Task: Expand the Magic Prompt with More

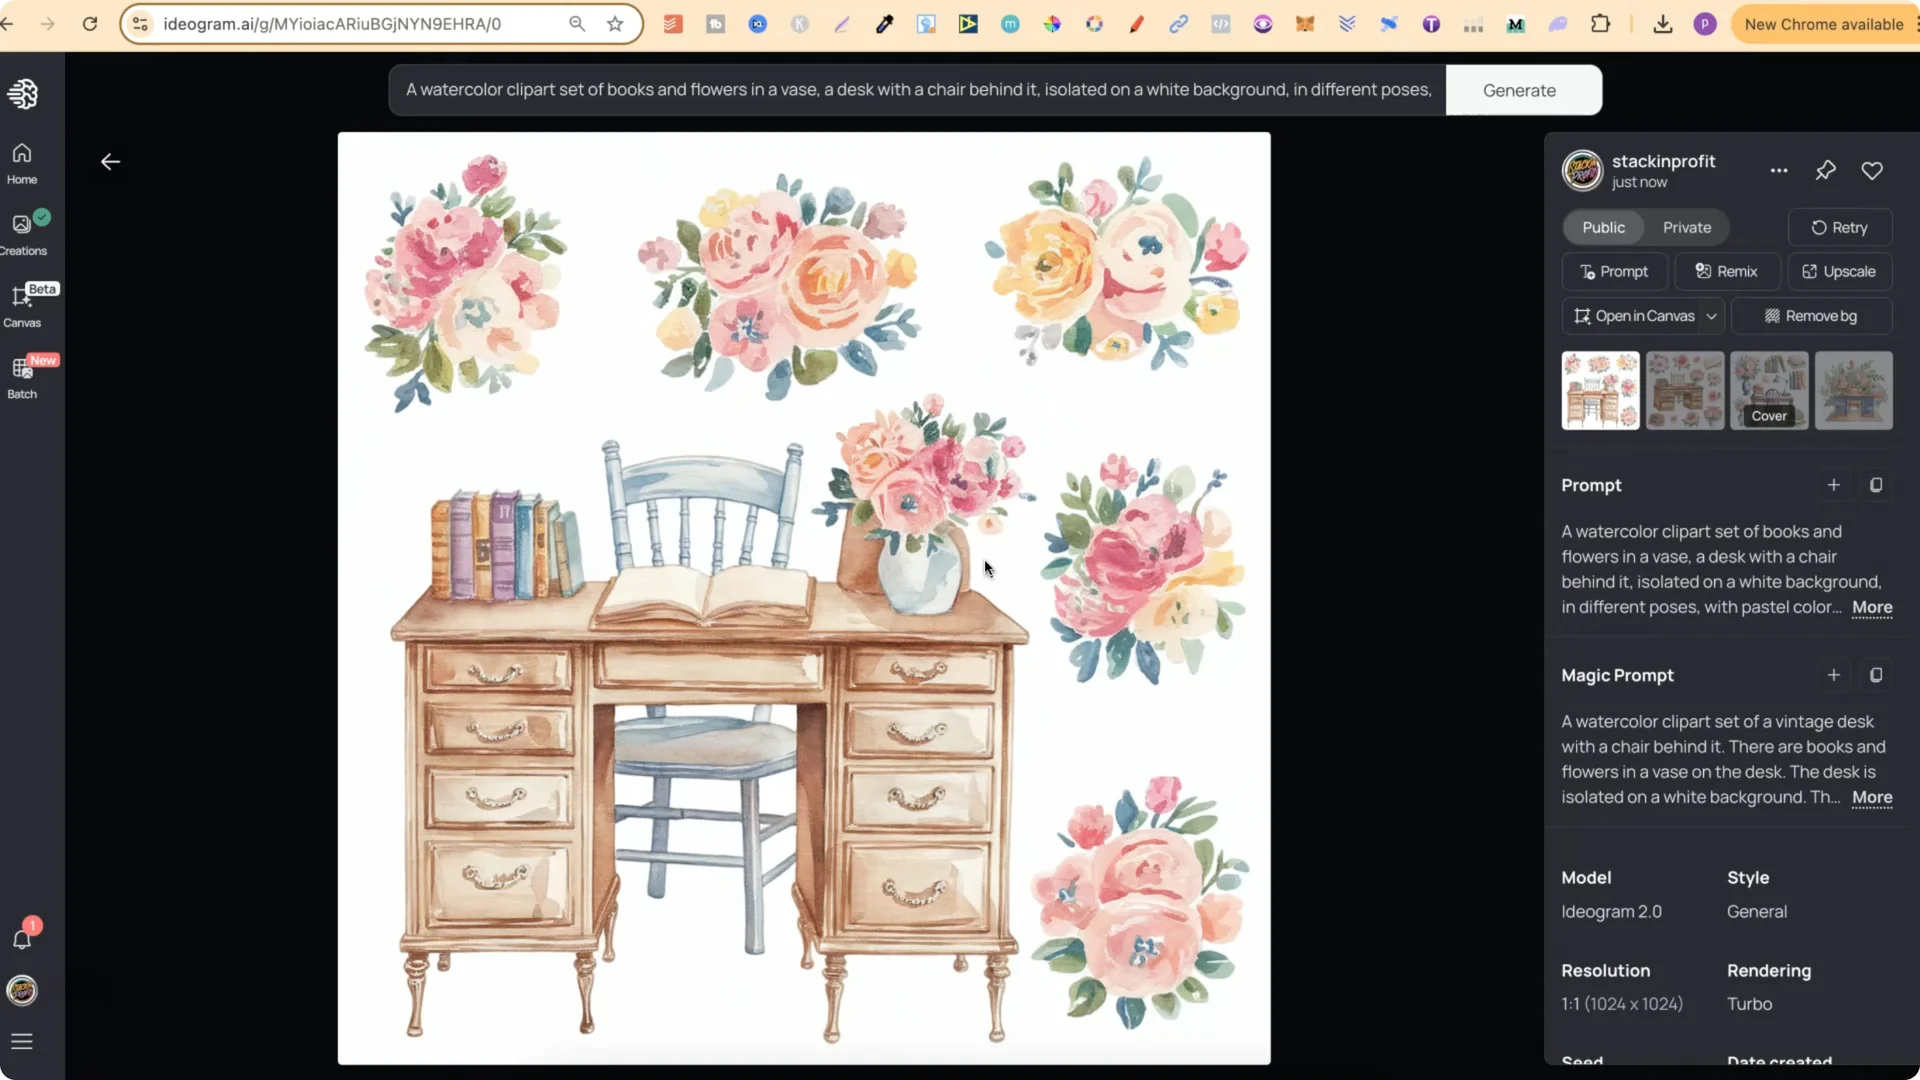Action: 1871,797
